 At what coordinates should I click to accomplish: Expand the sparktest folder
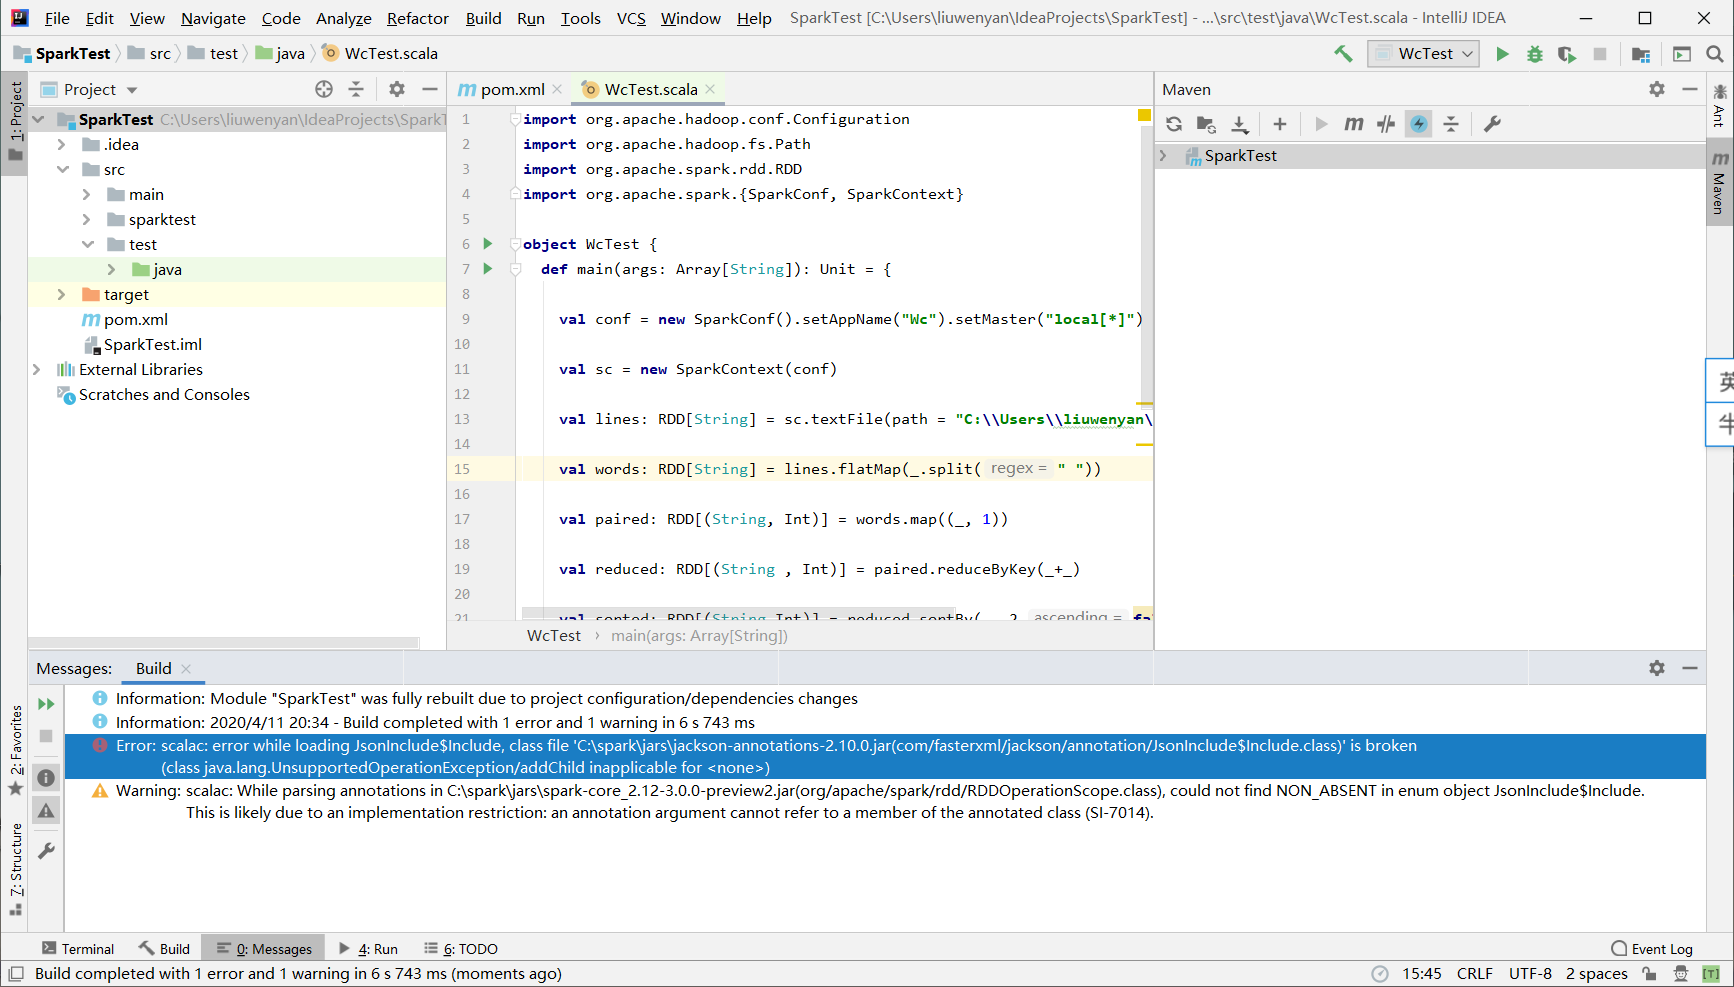(87, 219)
